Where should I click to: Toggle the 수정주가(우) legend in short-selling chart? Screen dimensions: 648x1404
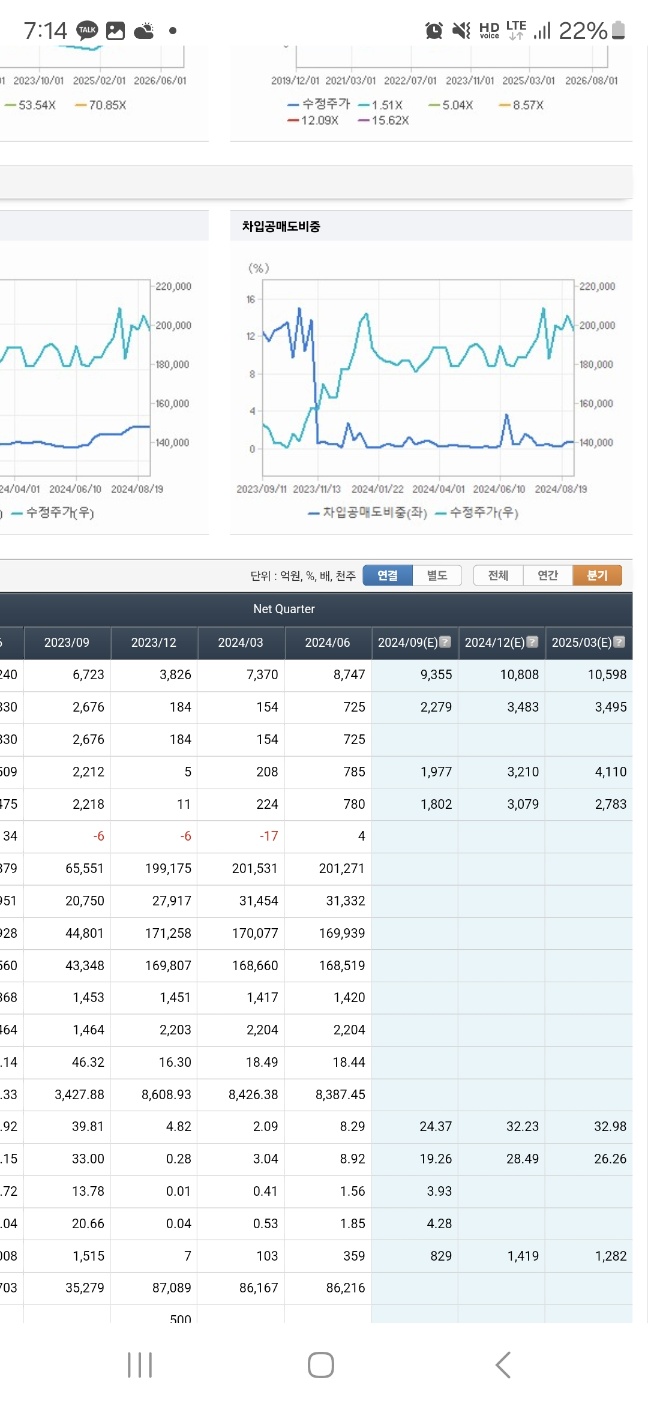(x=476, y=512)
